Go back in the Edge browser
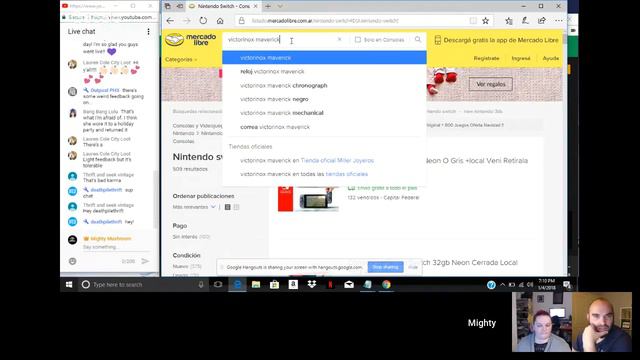This screenshot has height=360, width=640. [x=170, y=21]
